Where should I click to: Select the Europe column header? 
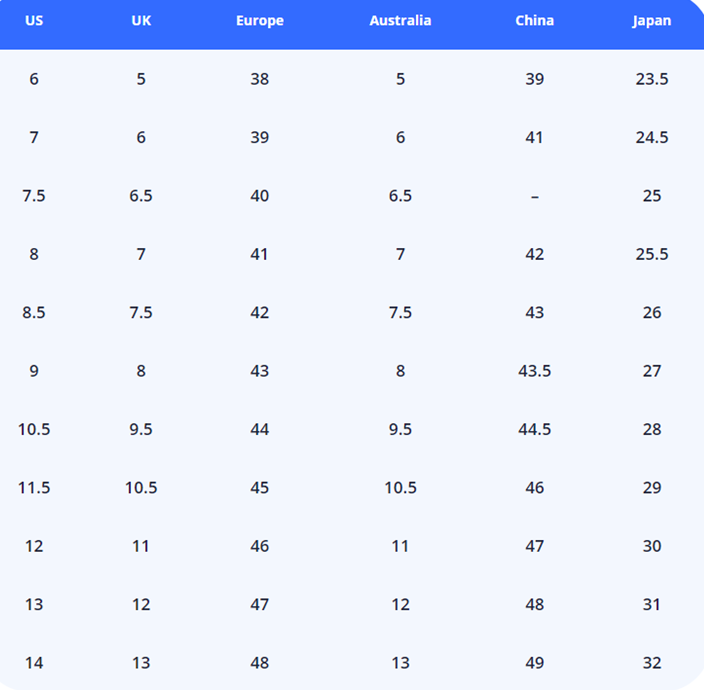[x=260, y=21]
